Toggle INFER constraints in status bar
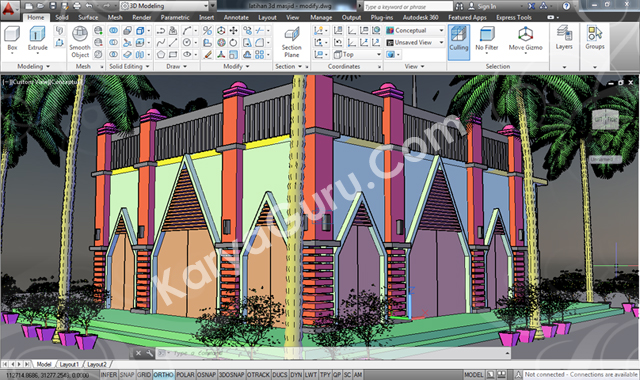The height and width of the screenshot is (380, 640). [109, 375]
